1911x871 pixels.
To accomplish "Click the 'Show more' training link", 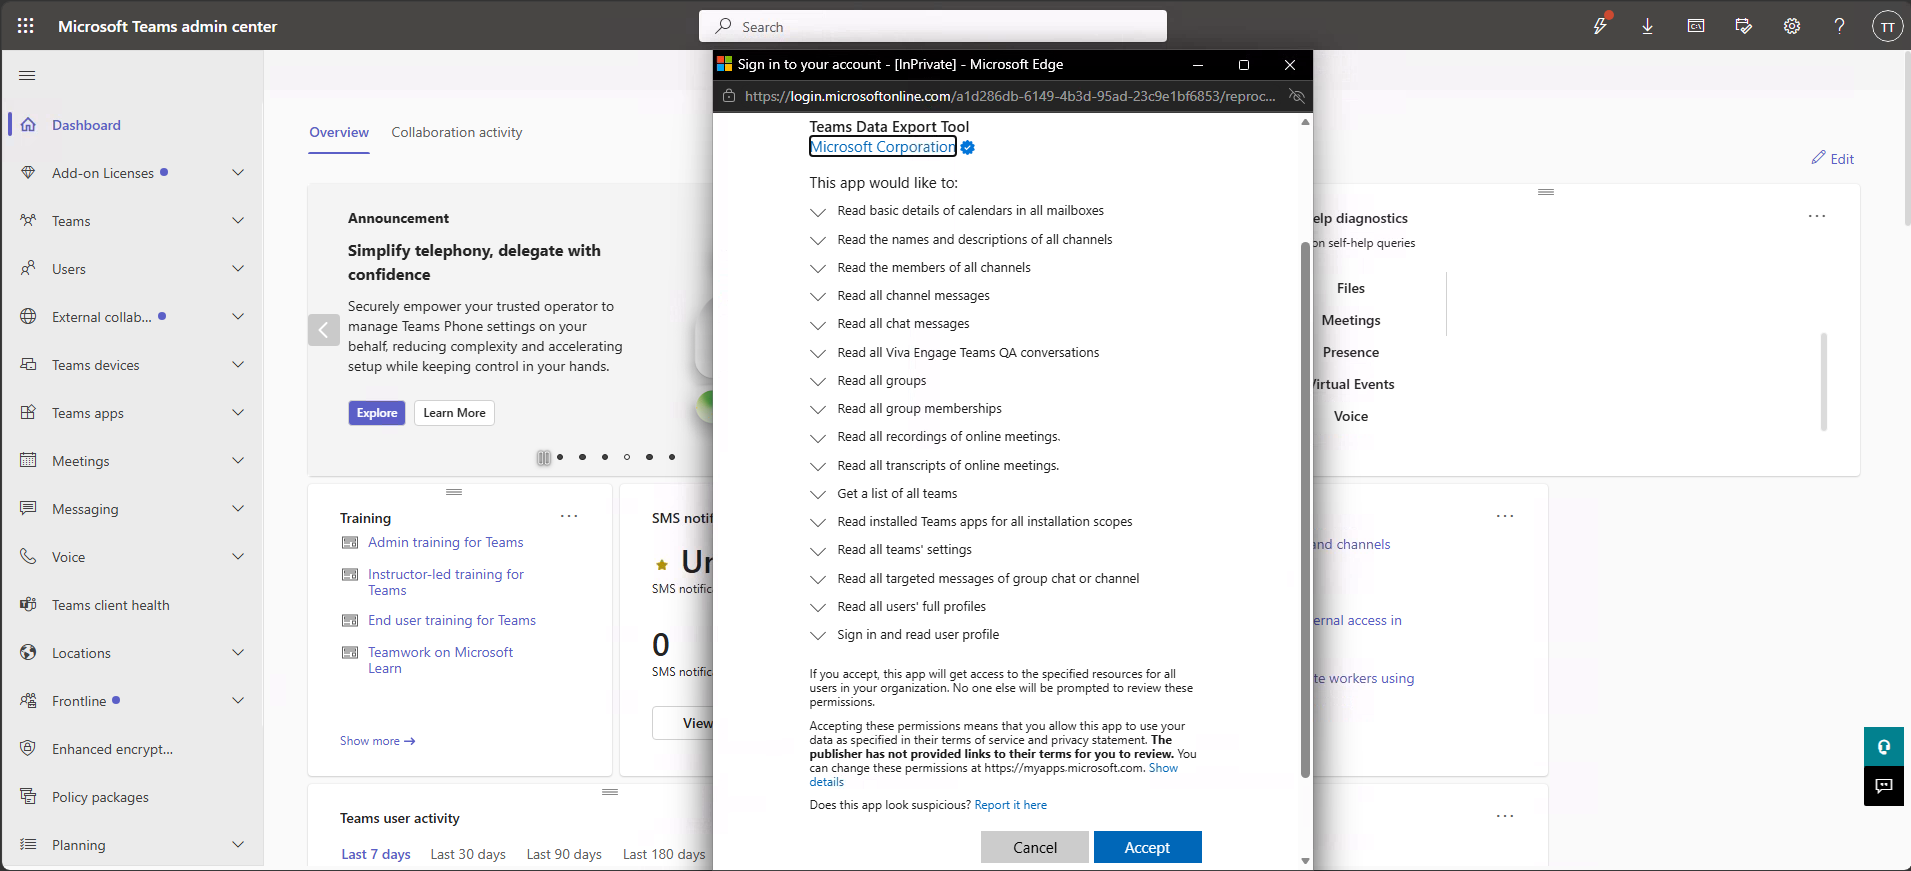I will click(378, 741).
